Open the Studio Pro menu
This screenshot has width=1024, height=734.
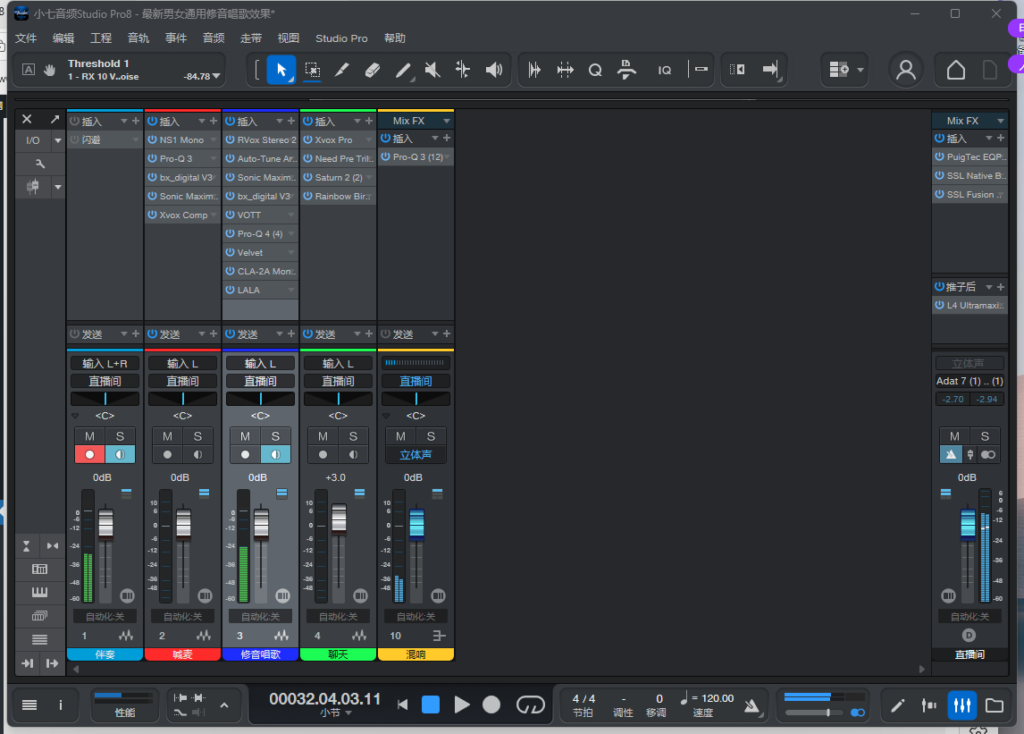(x=341, y=38)
